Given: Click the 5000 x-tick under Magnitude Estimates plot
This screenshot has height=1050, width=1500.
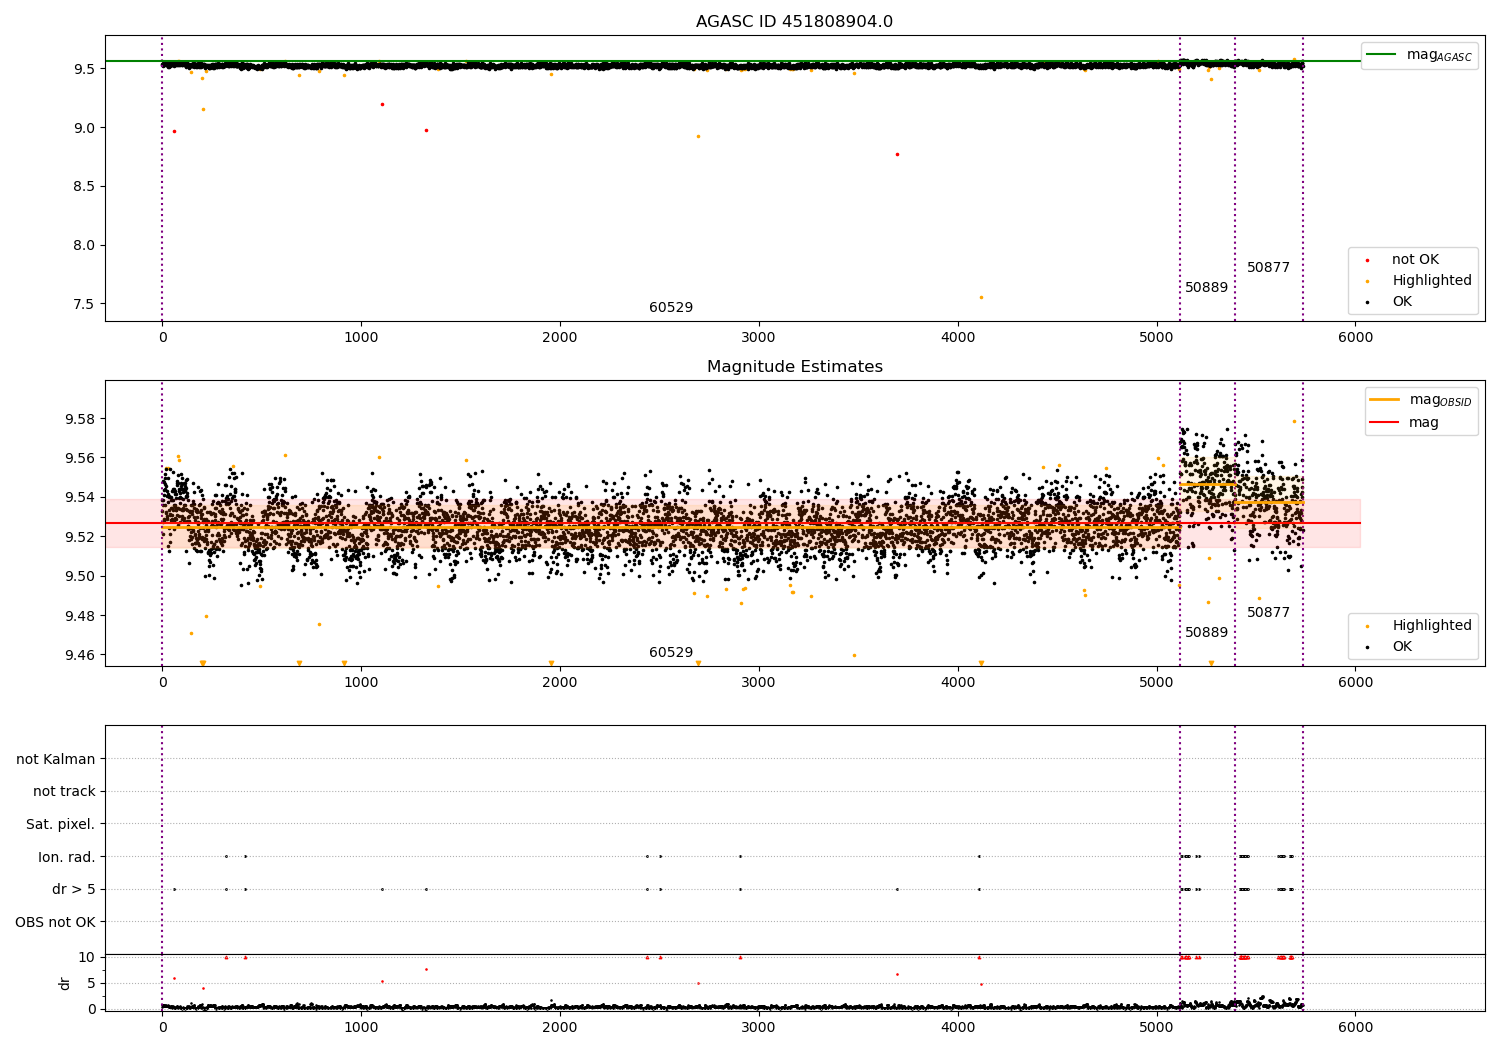Looking at the screenshot, I should tap(1157, 683).
